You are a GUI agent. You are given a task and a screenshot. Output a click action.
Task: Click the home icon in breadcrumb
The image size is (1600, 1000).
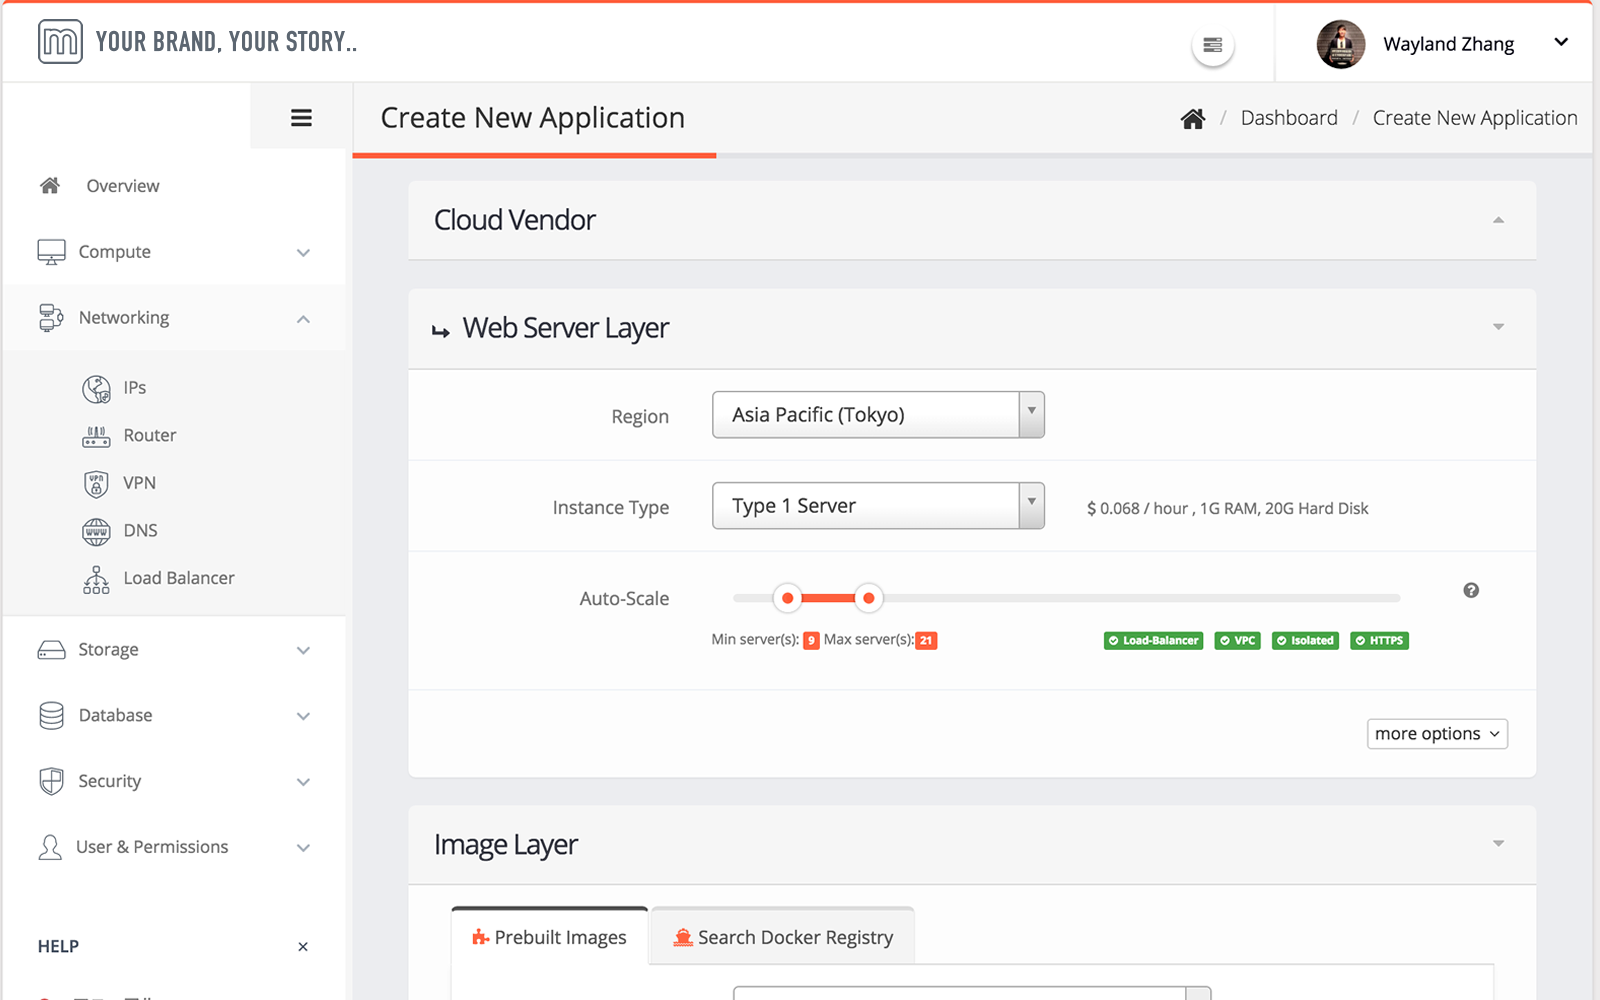click(x=1192, y=119)
